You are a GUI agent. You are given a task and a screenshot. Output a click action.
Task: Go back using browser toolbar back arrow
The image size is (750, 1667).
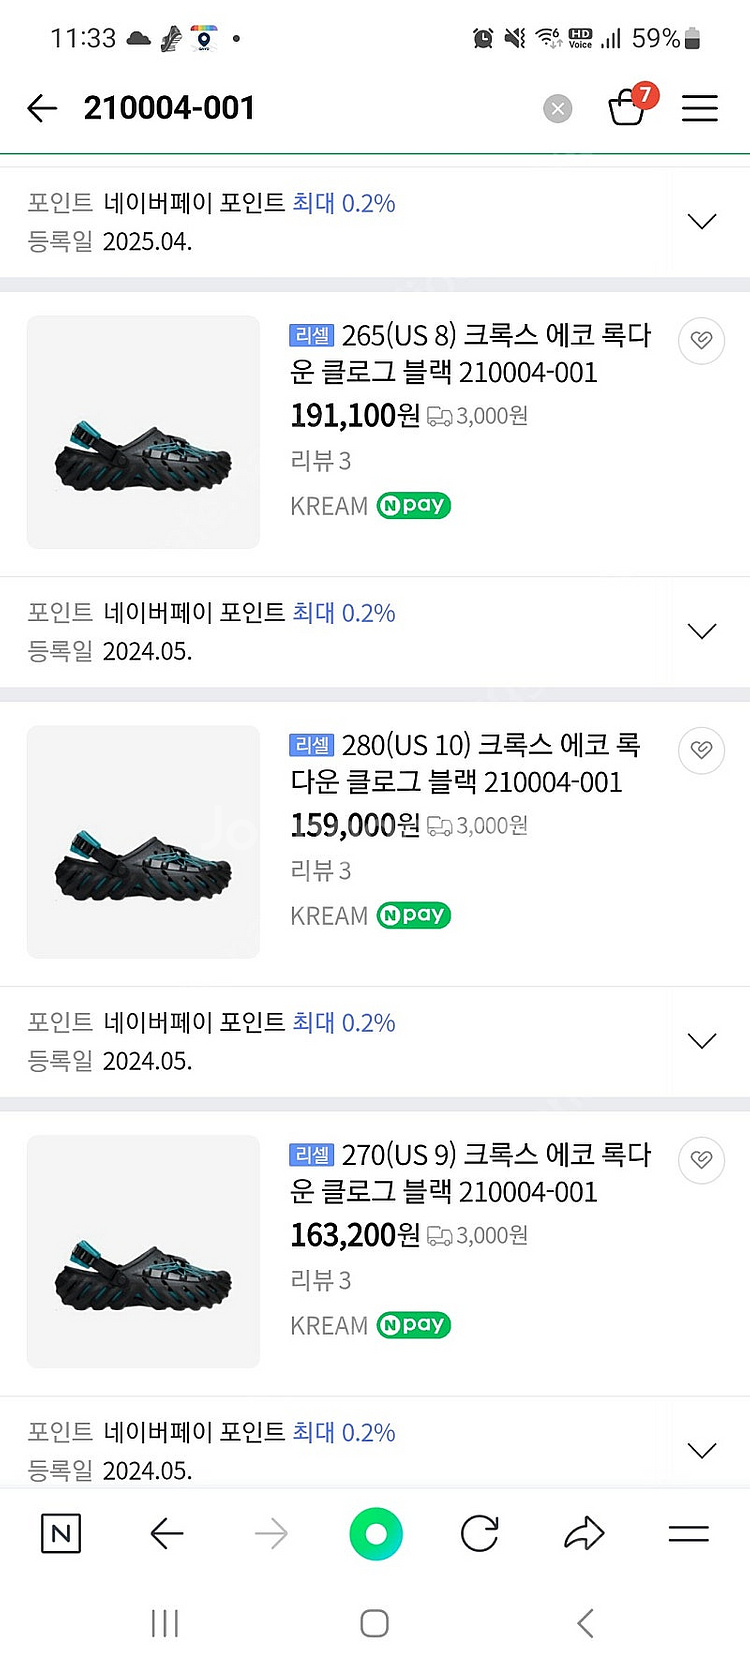(x=166, y=1533)
